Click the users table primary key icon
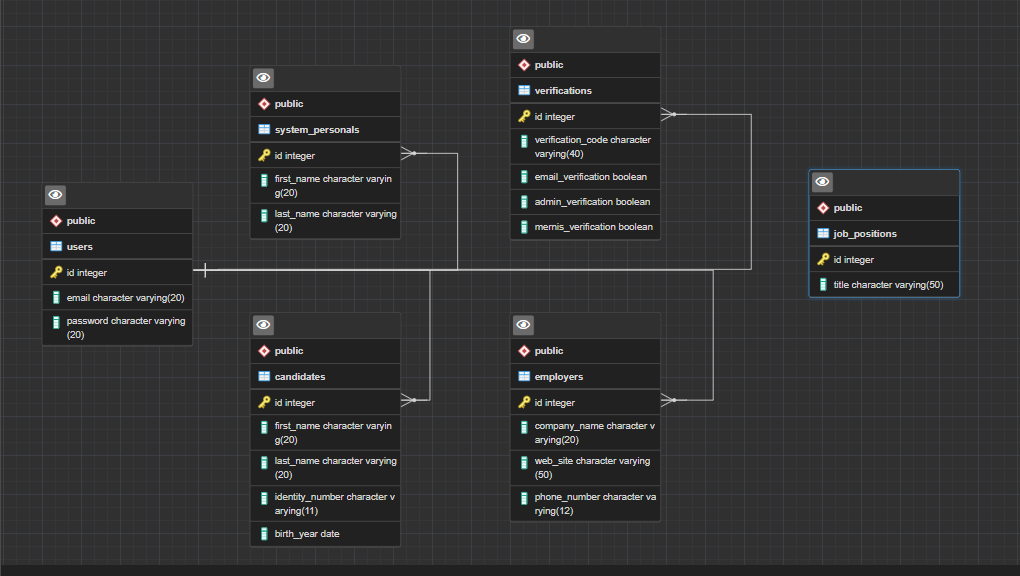The image size is (1020, 576). [56, 272]
